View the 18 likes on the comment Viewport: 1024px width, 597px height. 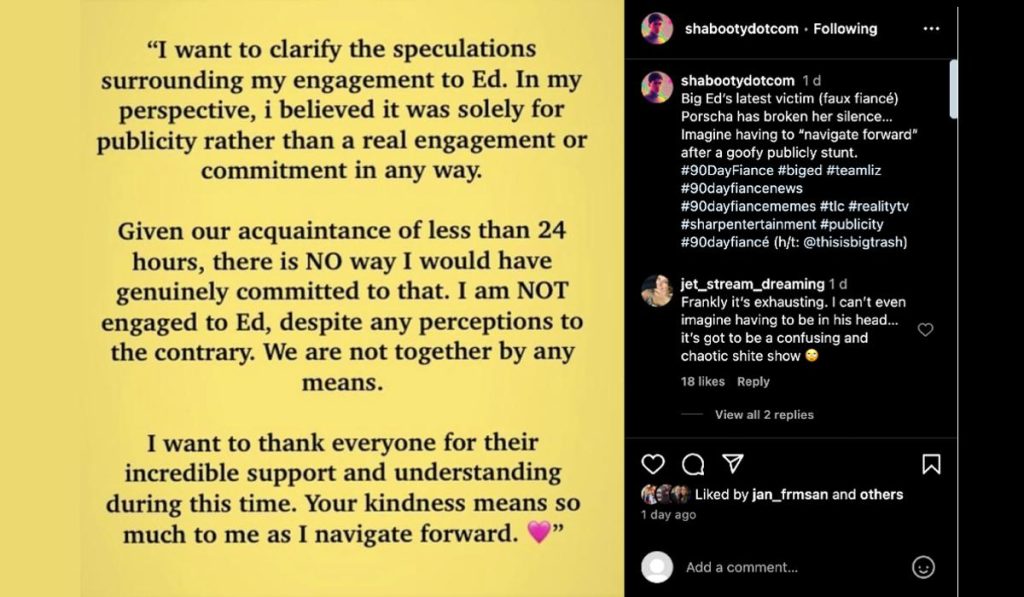point(703,381)
